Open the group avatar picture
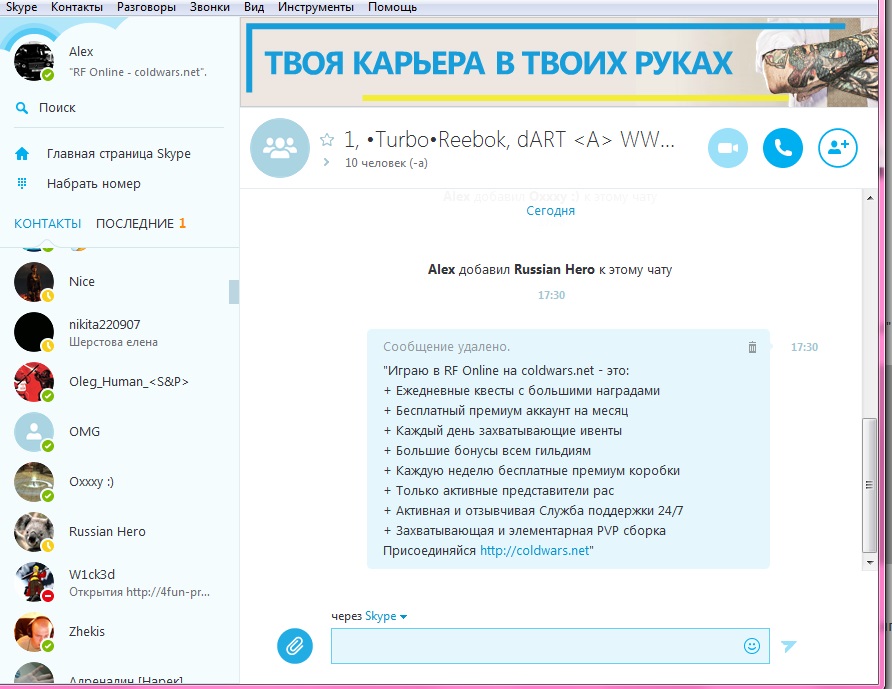 click(x=280, y=148)
